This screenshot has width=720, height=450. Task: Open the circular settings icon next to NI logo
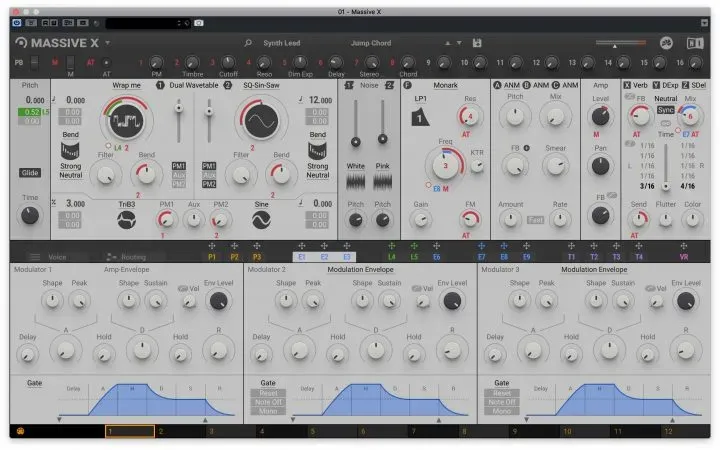pos(666,43)
